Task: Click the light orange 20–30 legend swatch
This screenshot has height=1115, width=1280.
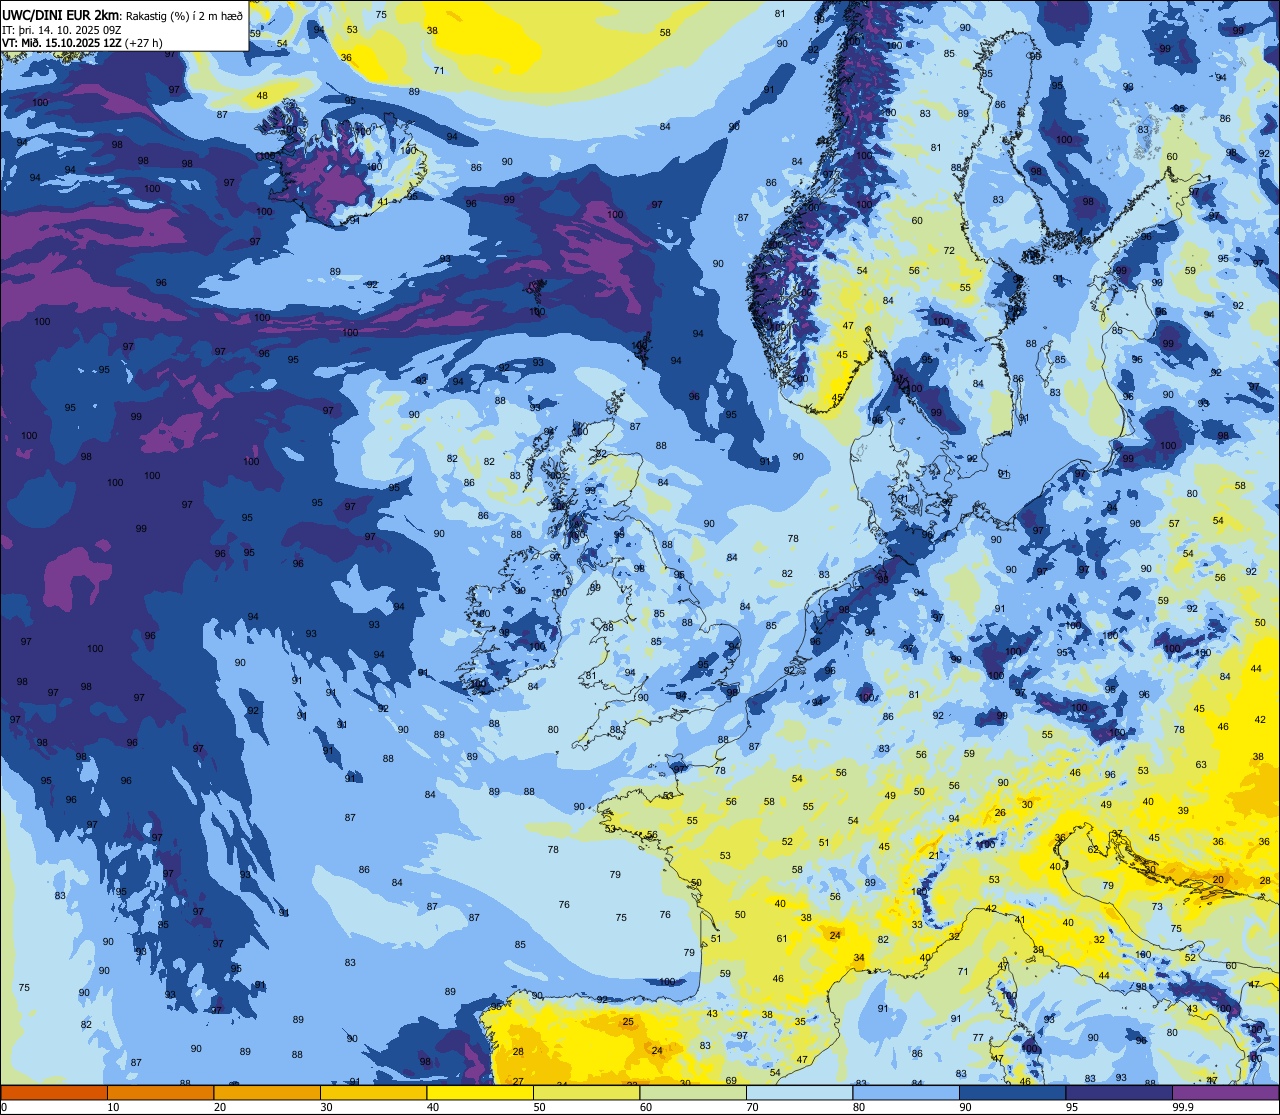Action: pyautogui.click(x=267, y=1093)
